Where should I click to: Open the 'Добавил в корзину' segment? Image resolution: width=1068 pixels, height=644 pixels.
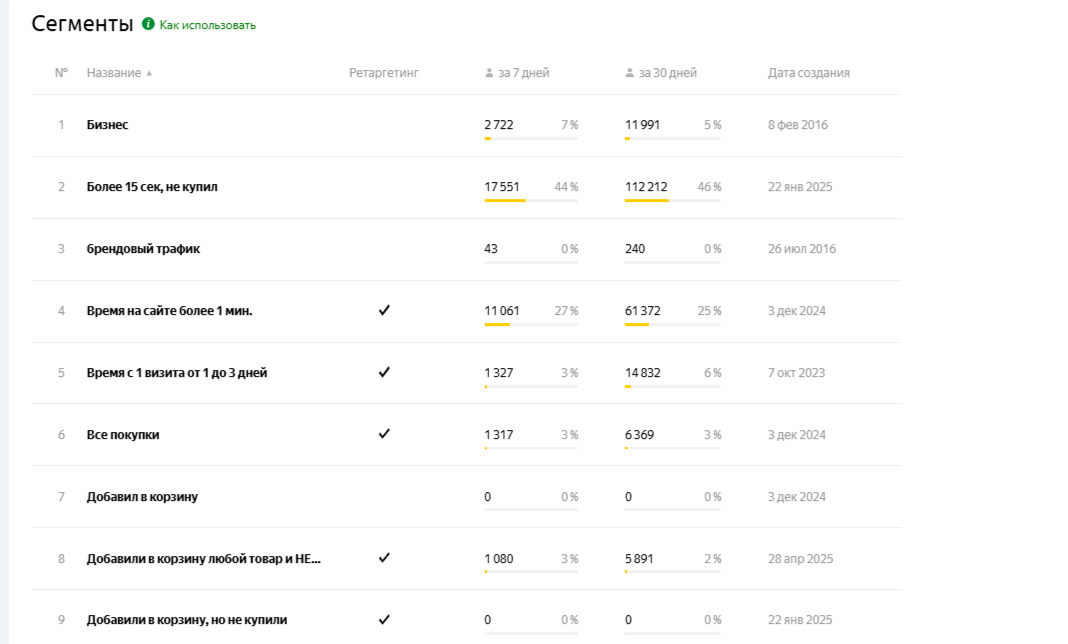142,497
